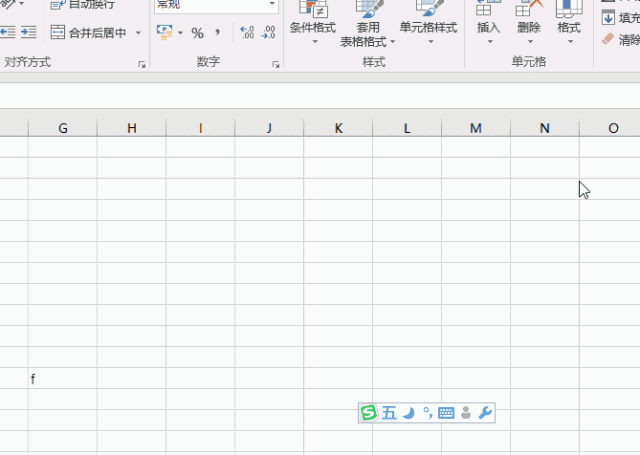Click the 删除 delete cells button
Viewport: 640px width, 455px height.
click(x=529, y=22)
